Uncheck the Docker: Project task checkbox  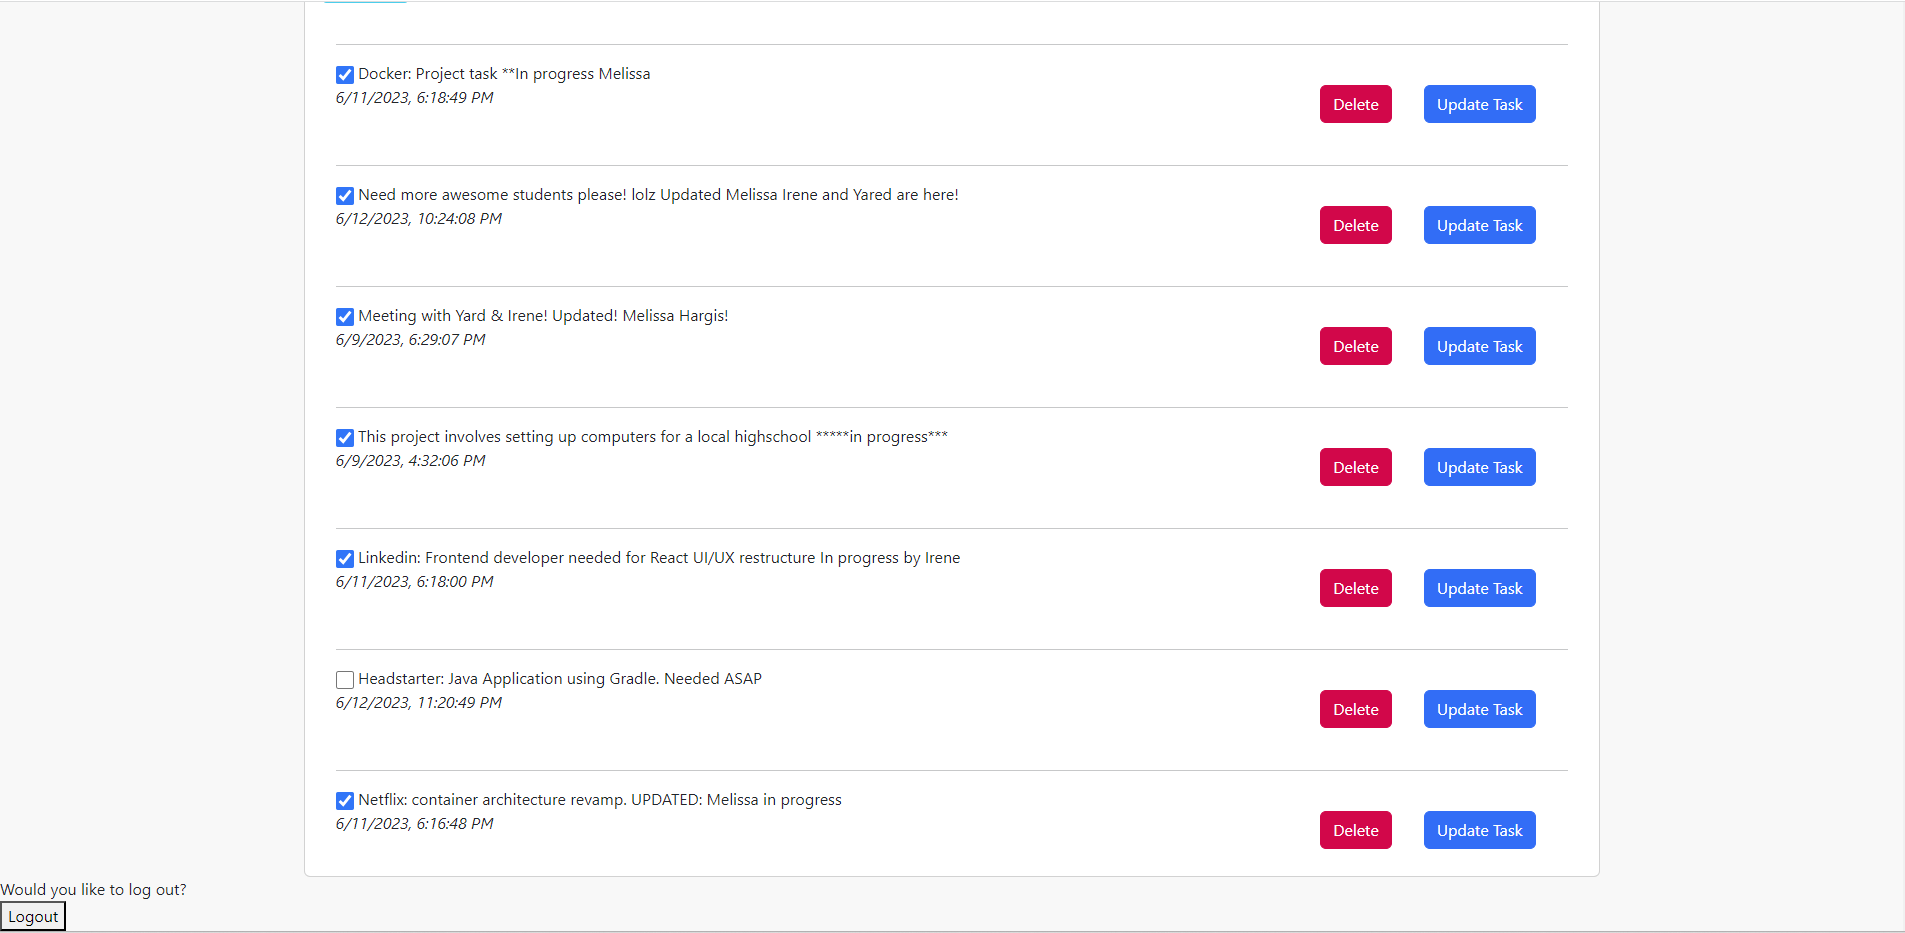(344, 74)
